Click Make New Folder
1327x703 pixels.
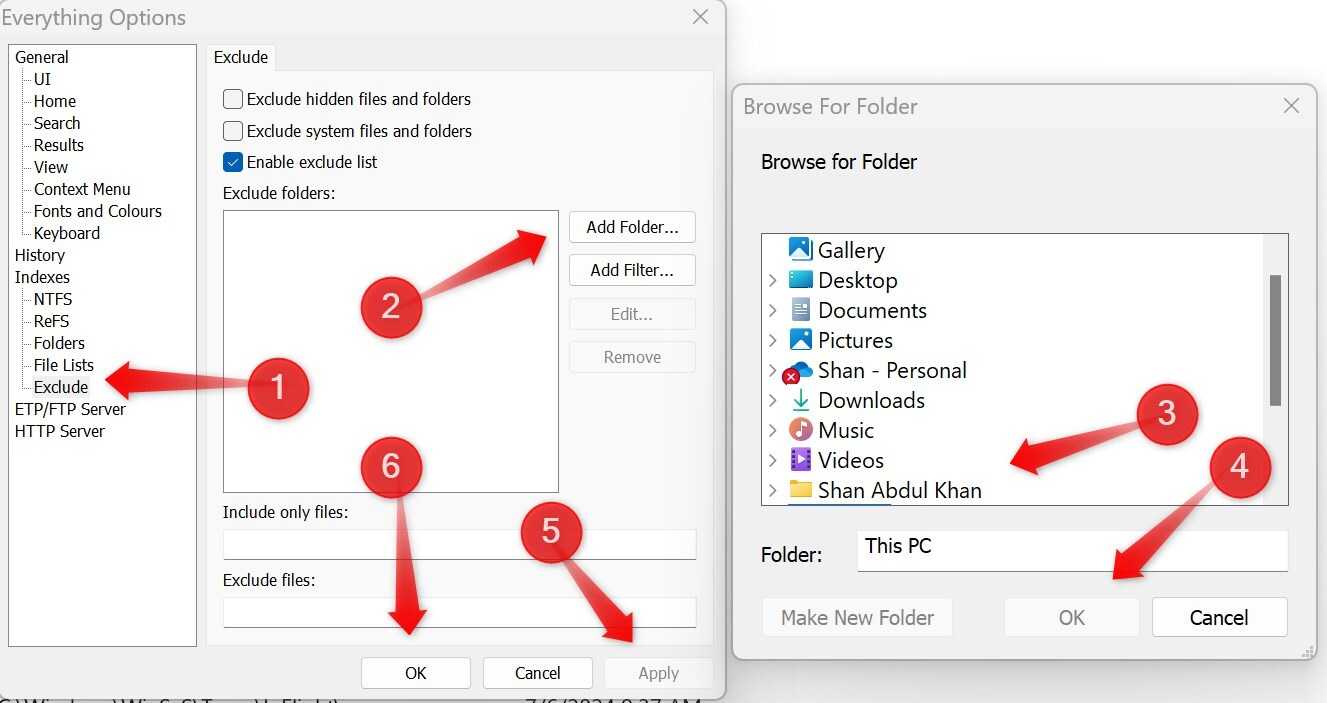coord(857,617)
